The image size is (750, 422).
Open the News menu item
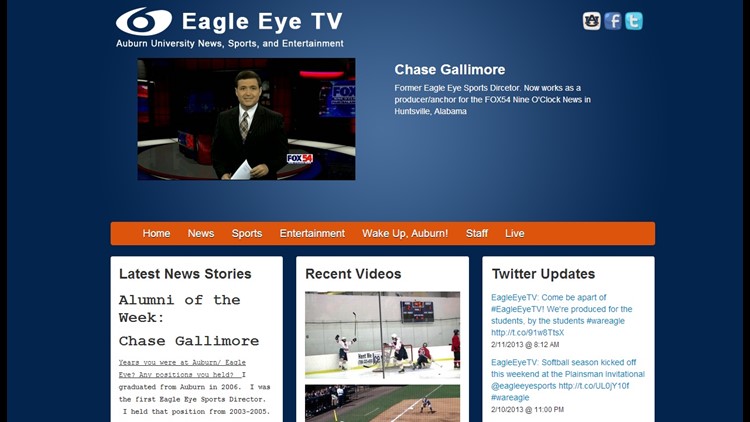coord(201,233)
